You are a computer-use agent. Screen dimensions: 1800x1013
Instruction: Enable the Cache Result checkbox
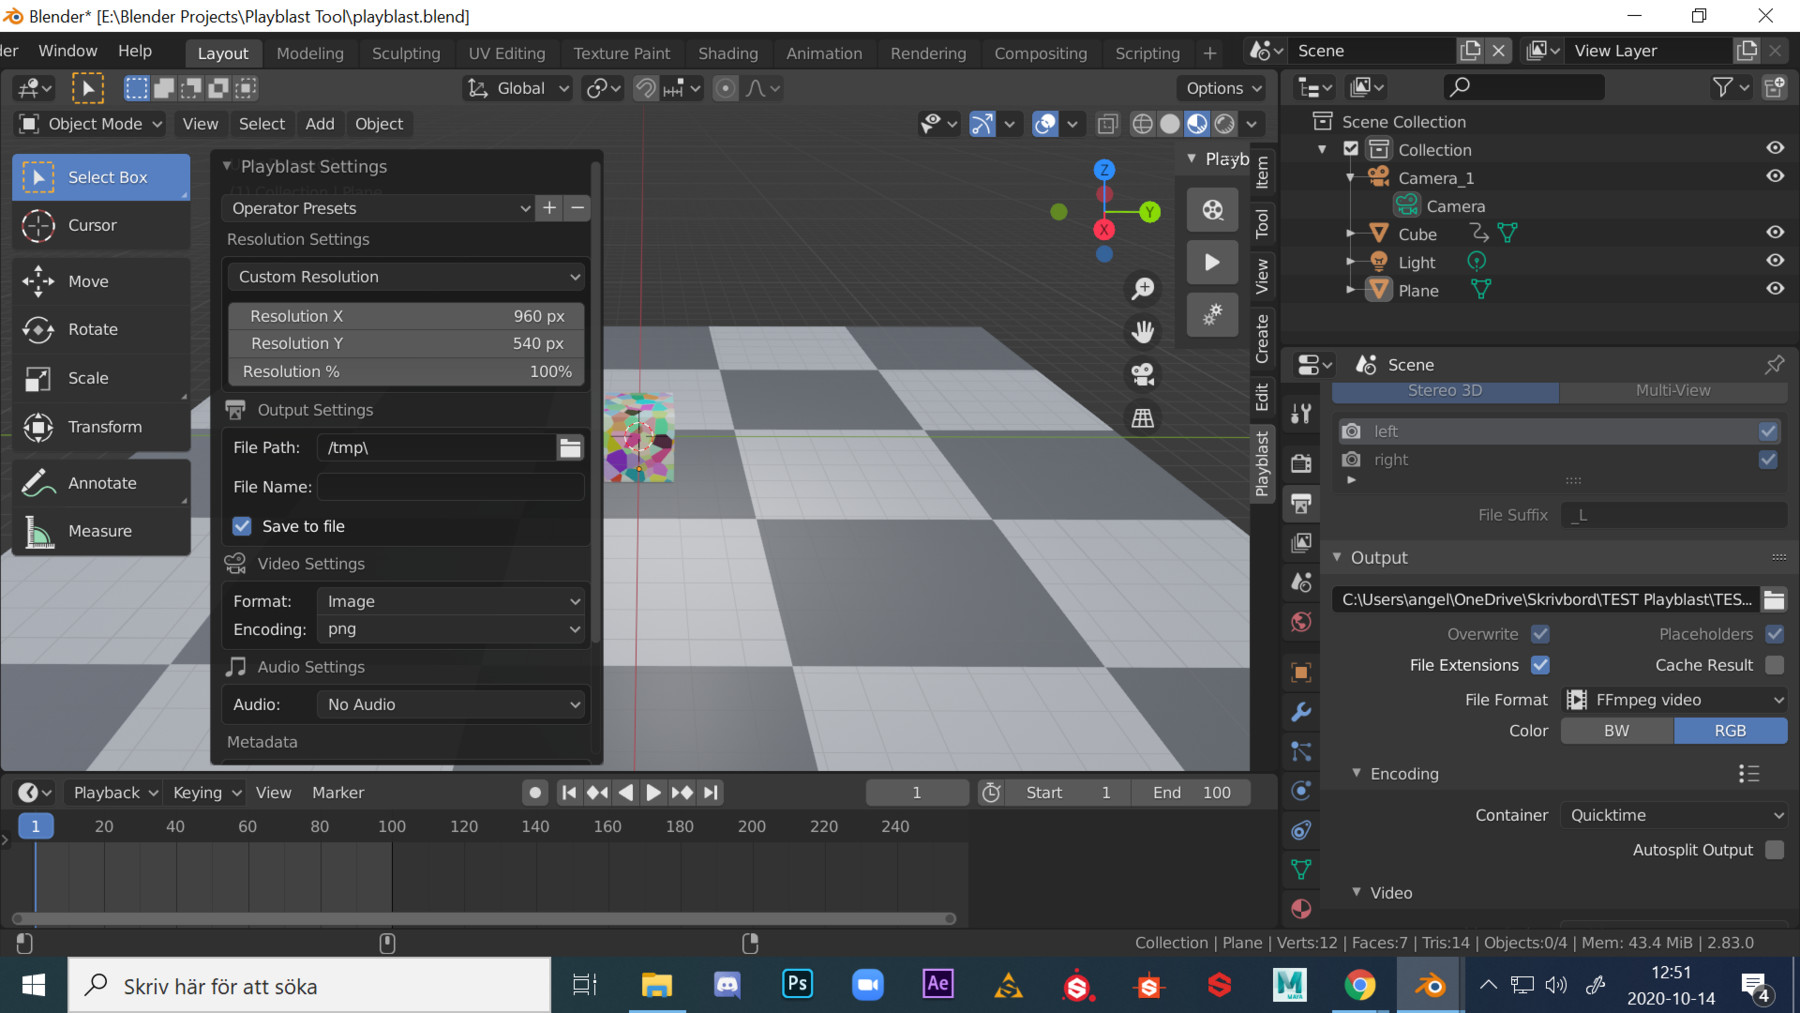[x=1775, y=665]
